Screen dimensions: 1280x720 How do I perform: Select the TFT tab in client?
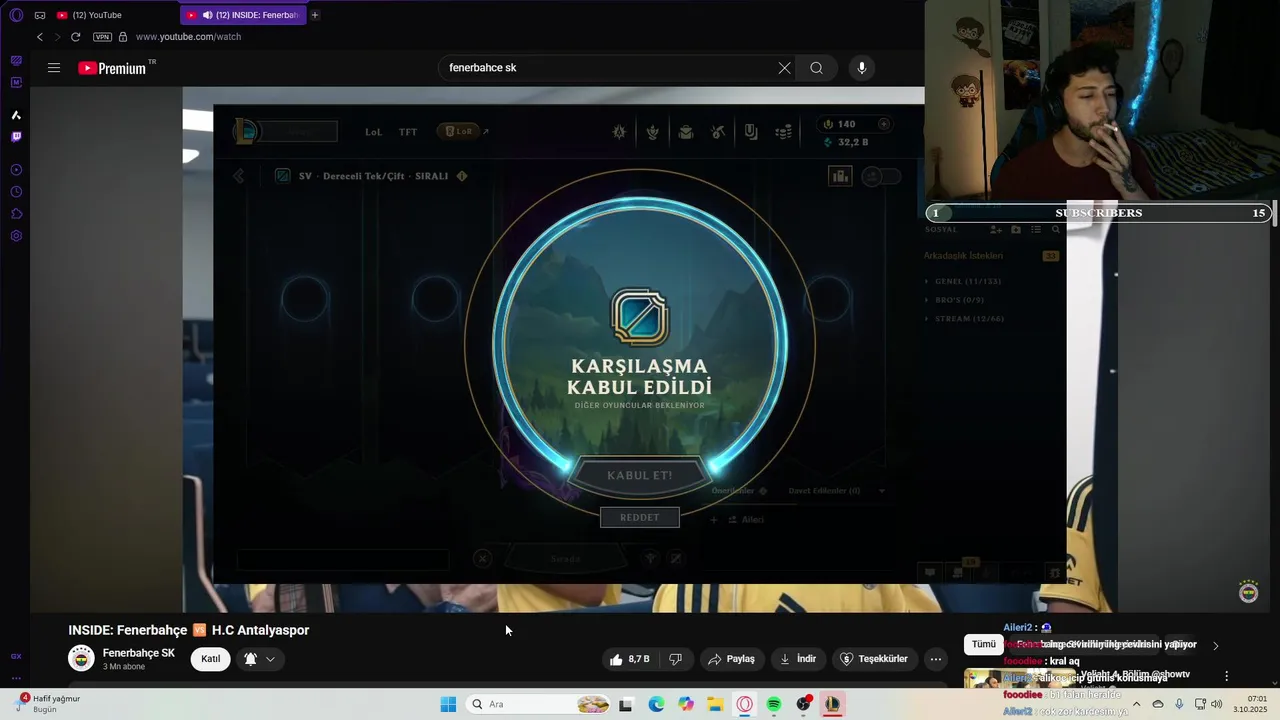[408, 132]
